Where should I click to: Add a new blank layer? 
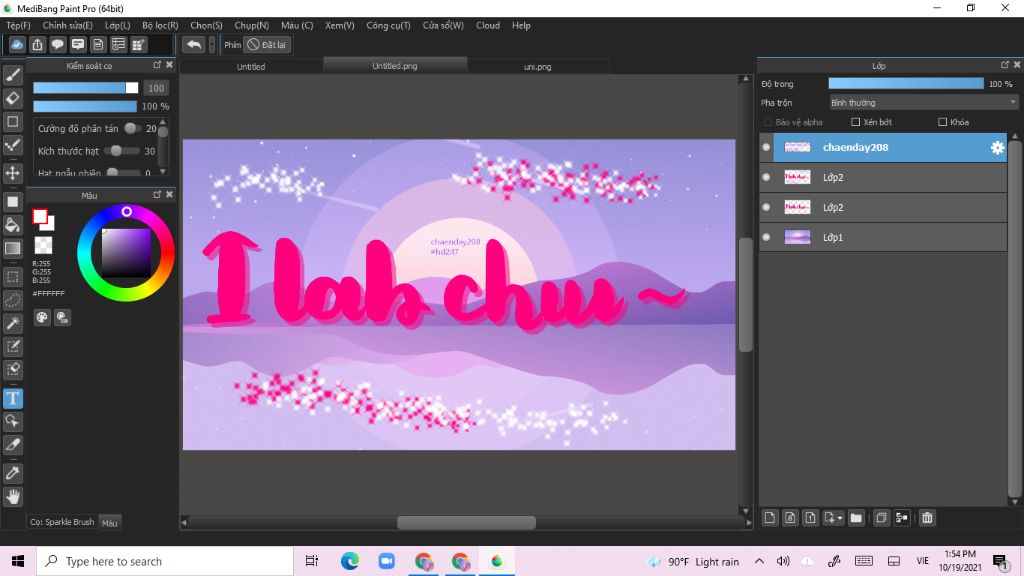pos(770,518)
